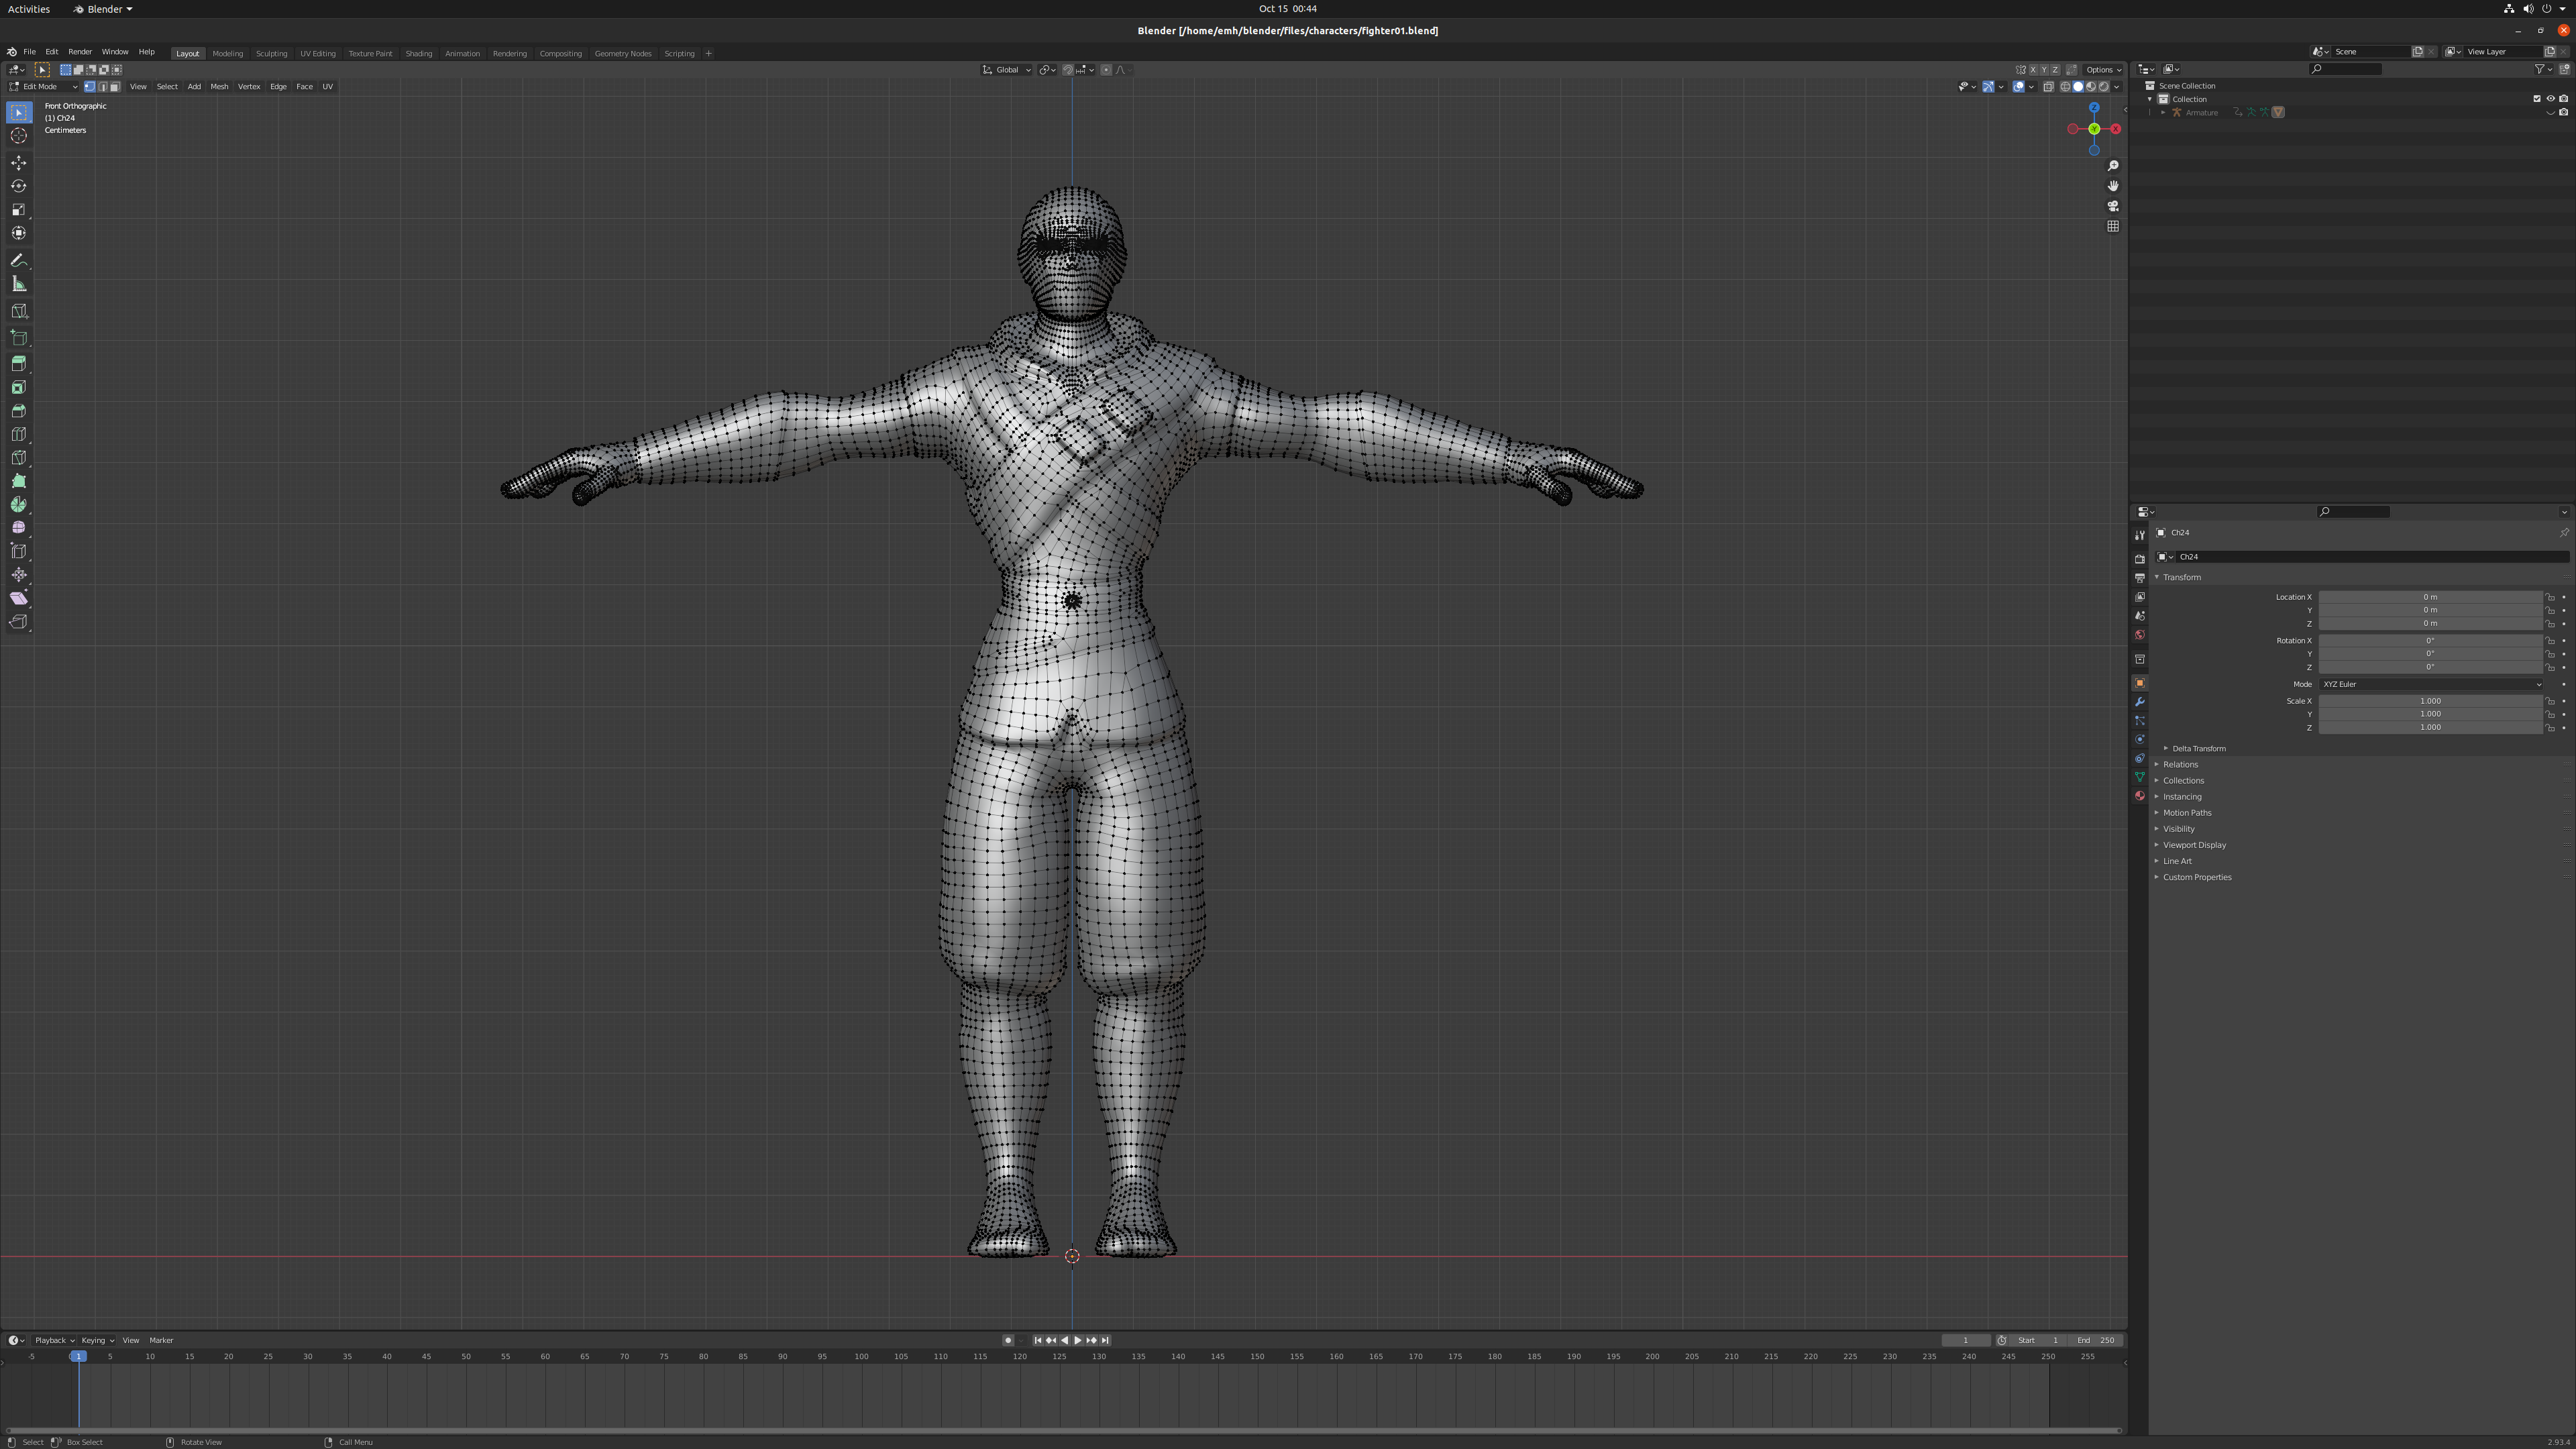Screen dimensions: 2576x1449
Task: Enable face select mode
Action: tap(114, 87)
